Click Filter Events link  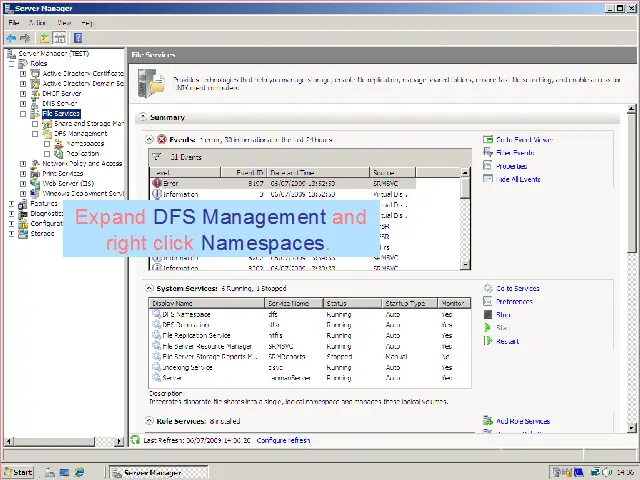tap(516, 153)
